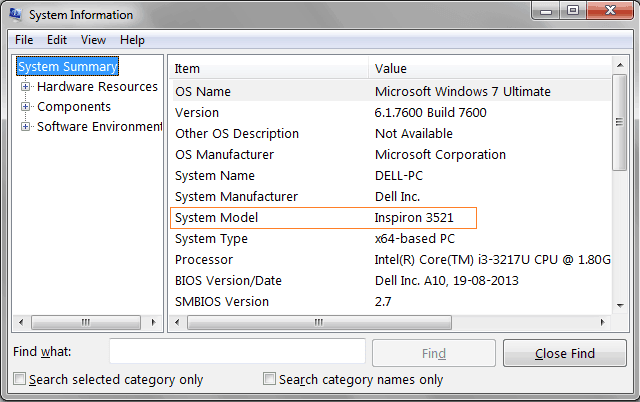Enable Search selected category only checkbox
The width and height of the screenshot is (640, 402).
click(x=19, y=379)
